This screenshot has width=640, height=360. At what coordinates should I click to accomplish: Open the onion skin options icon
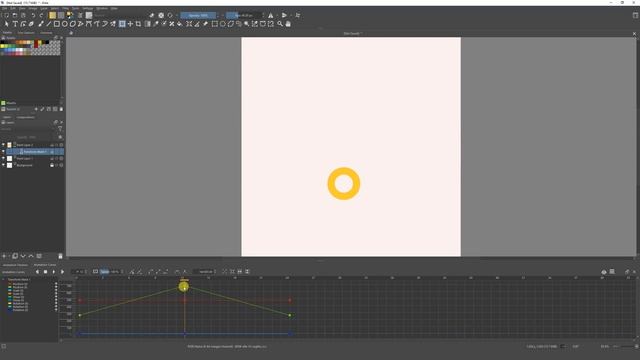click(604, 271)
